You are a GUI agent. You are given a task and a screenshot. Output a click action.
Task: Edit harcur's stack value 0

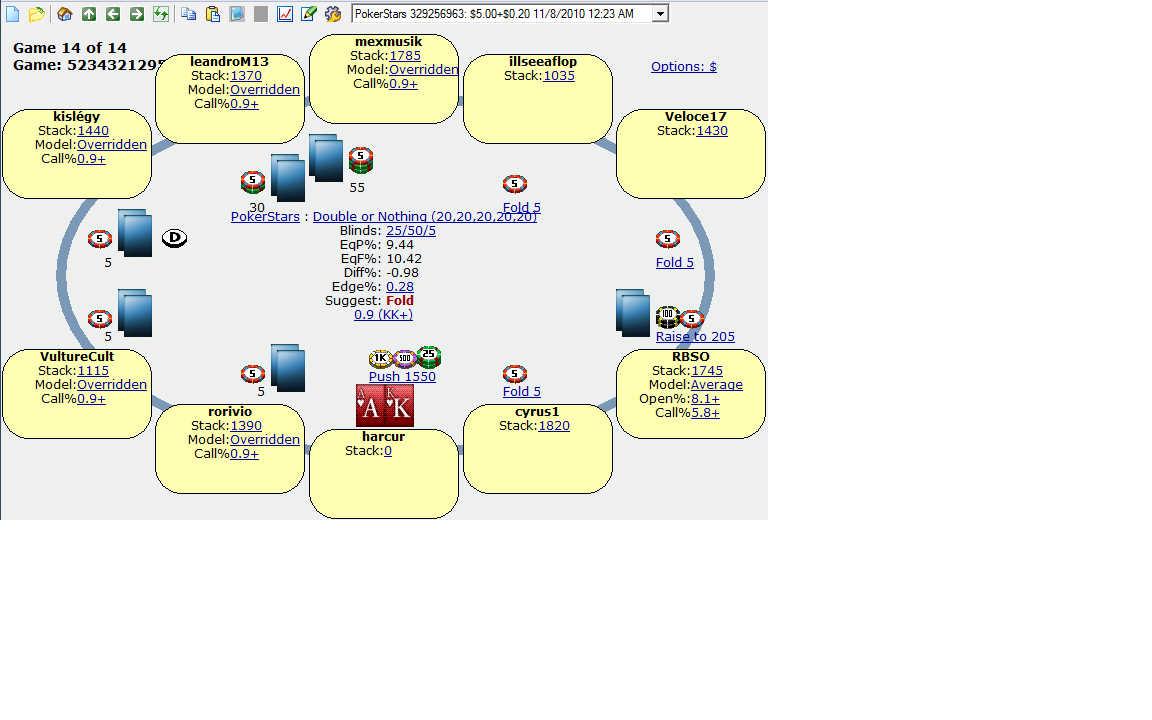[388, 451]
